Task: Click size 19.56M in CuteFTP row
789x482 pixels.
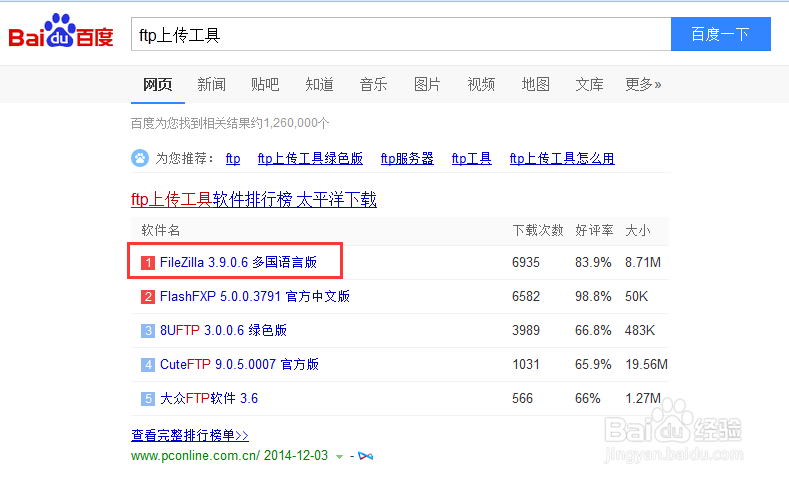Action: tap(647, 365)
